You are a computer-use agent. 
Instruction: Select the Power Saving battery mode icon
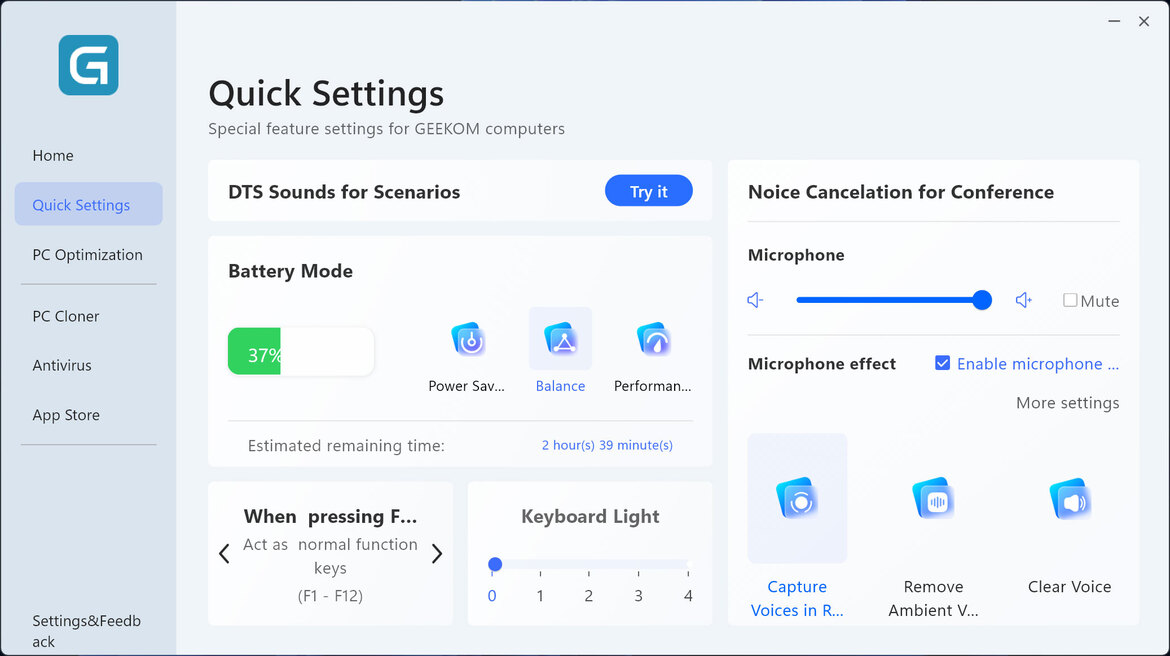(x=467, y=341)
